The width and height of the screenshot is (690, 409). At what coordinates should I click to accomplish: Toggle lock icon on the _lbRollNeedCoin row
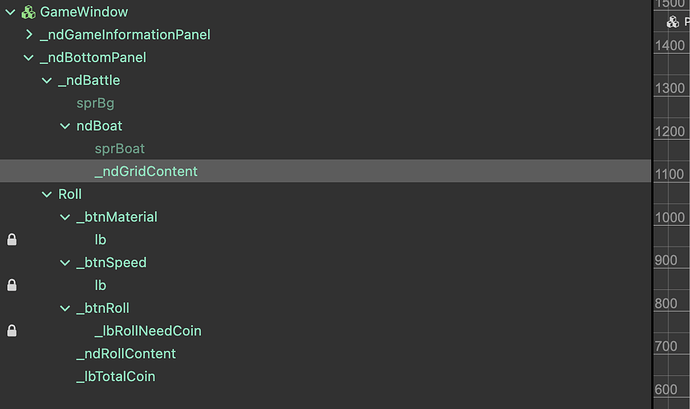pos(12,331)
